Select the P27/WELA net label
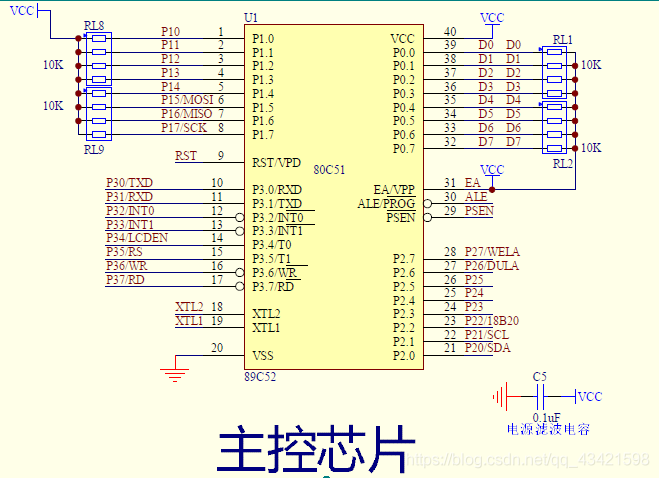Viewport: 659px width, 478px height. click(x=489, y=252)
